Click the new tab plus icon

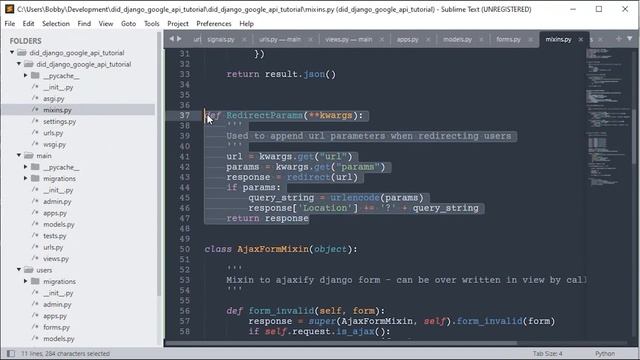tap(619, 38)
